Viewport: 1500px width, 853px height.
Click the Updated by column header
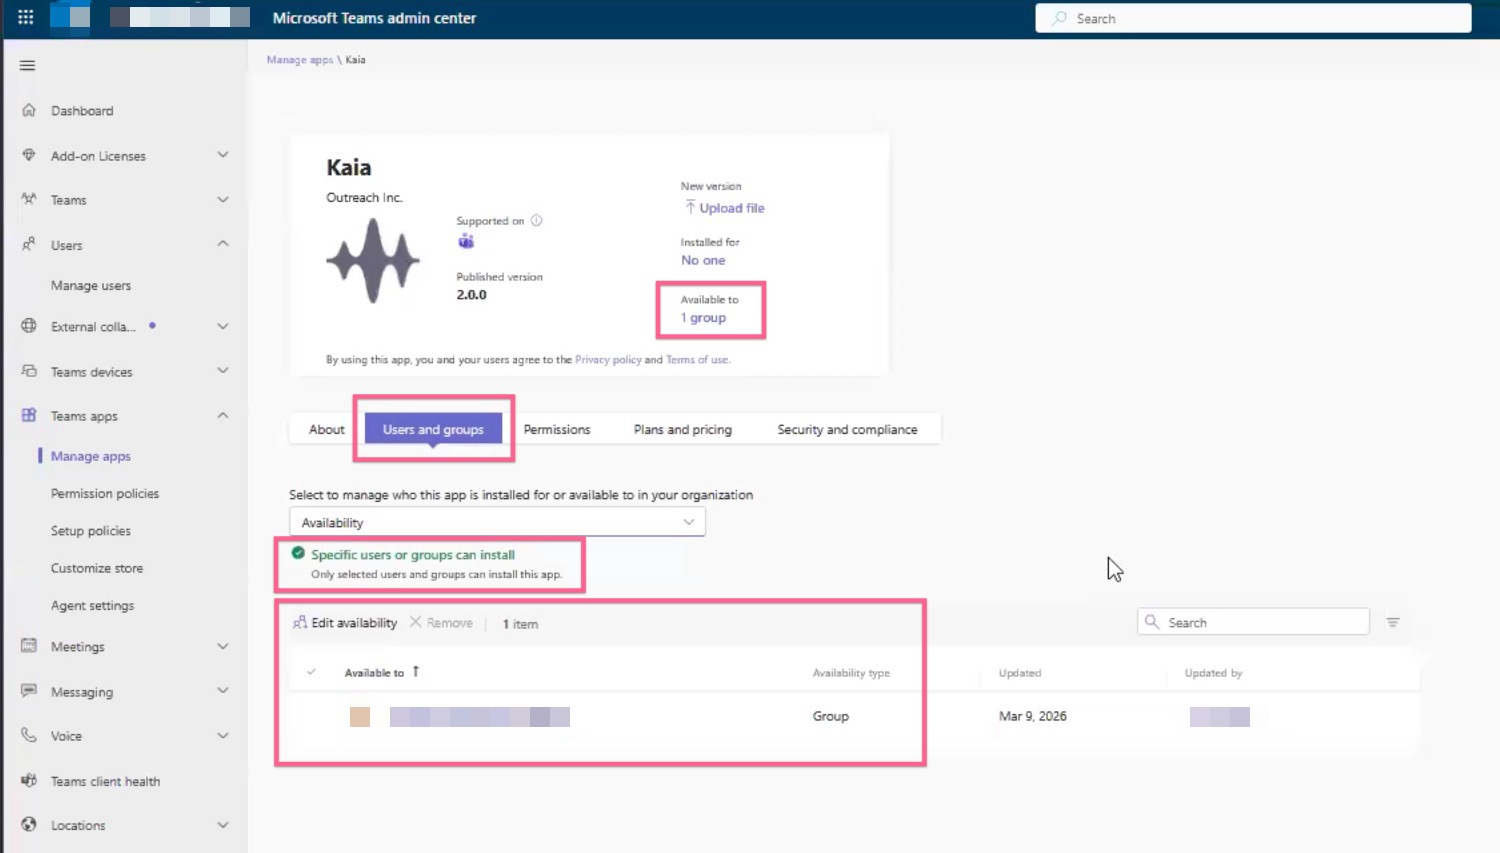click(x=1213, y=673)
